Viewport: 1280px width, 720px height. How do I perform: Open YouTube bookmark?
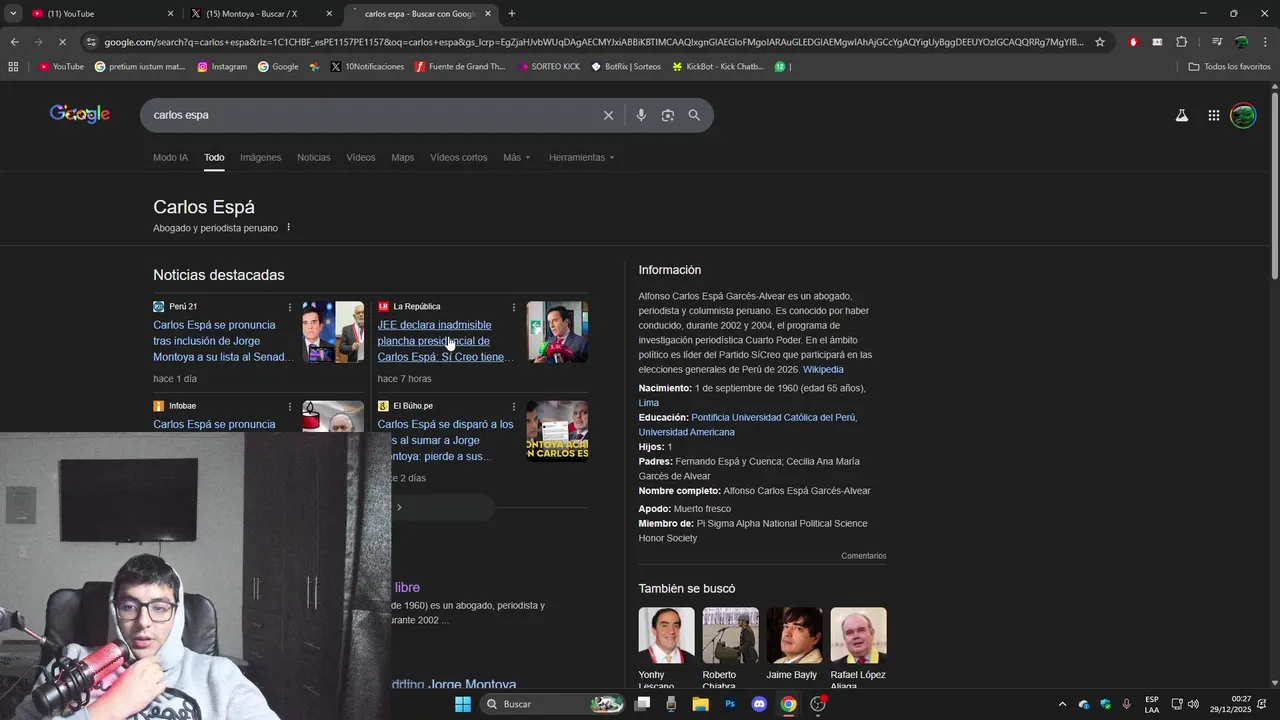(x=61, y=67)
